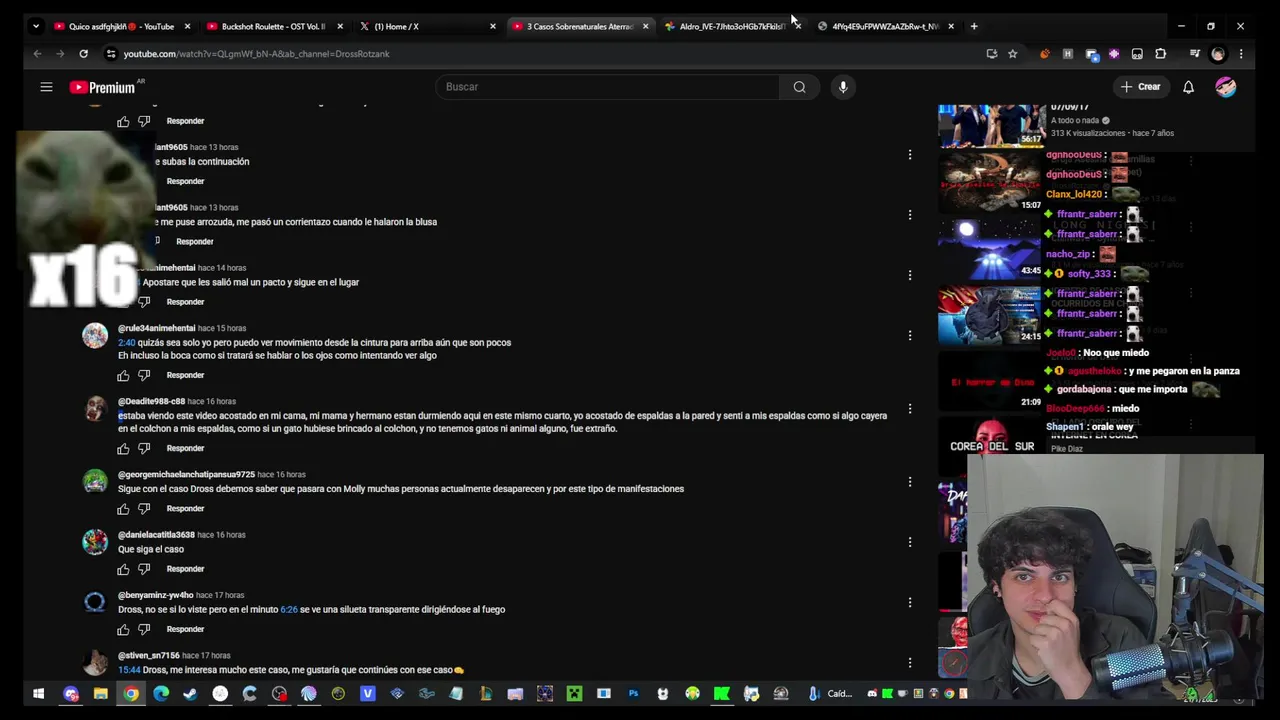
Task: Dislike the 'Que siga el caso' comment
Action: (144, 569)
